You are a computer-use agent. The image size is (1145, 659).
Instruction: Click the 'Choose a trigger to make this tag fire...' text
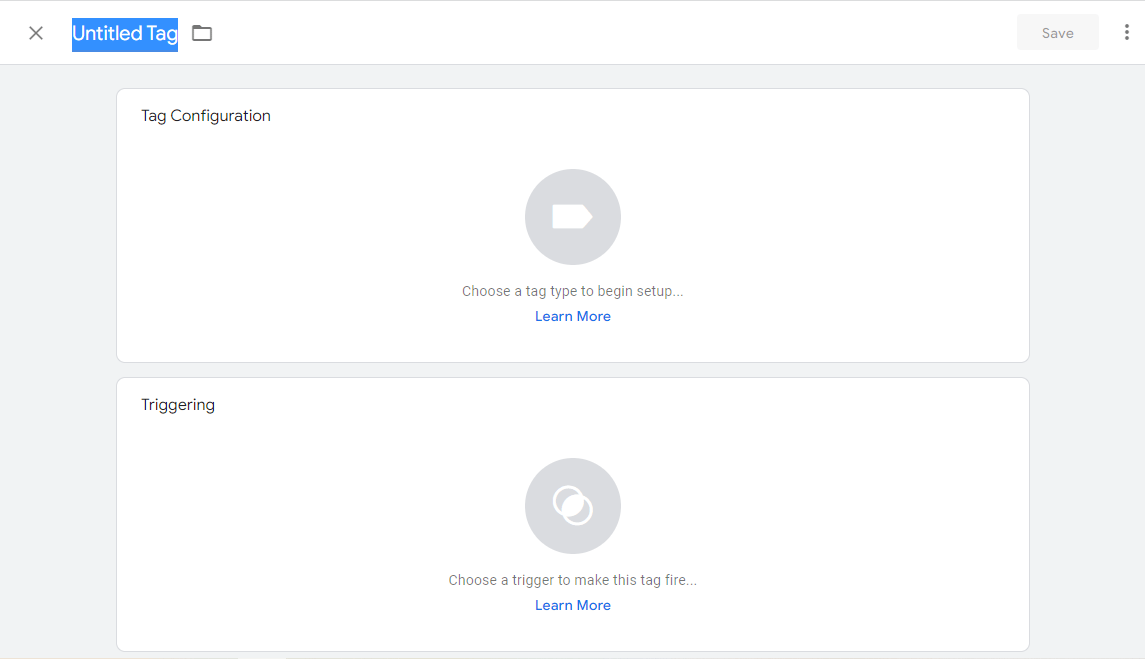572,580
